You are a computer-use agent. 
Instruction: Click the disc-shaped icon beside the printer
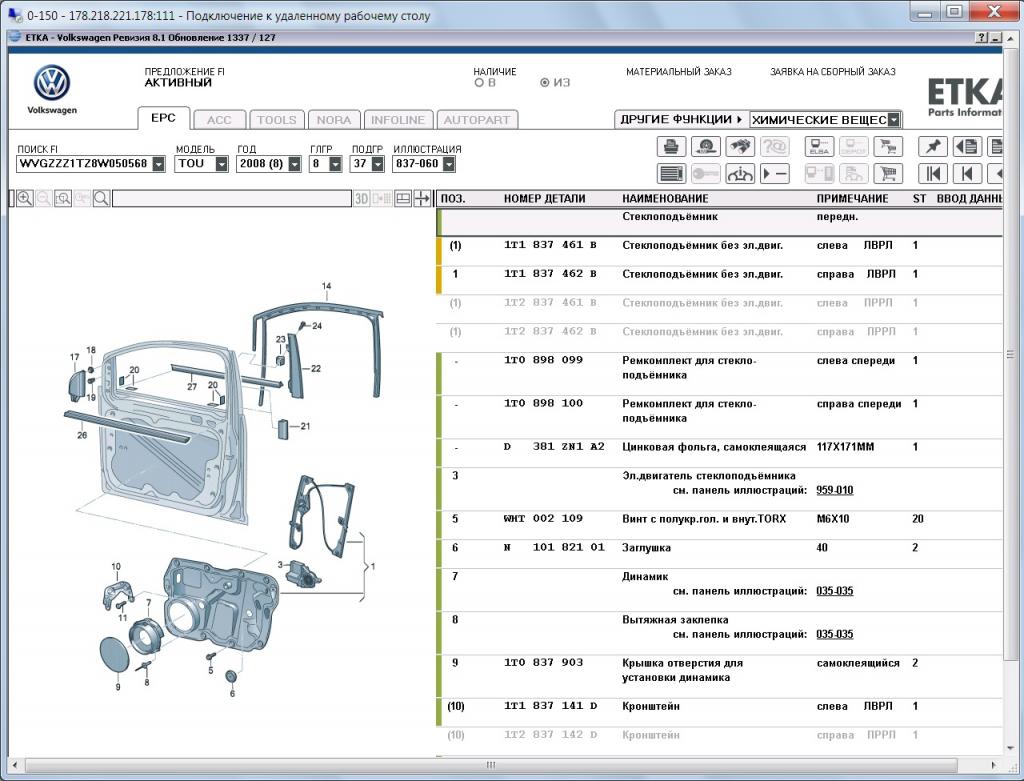click(705, 146)
